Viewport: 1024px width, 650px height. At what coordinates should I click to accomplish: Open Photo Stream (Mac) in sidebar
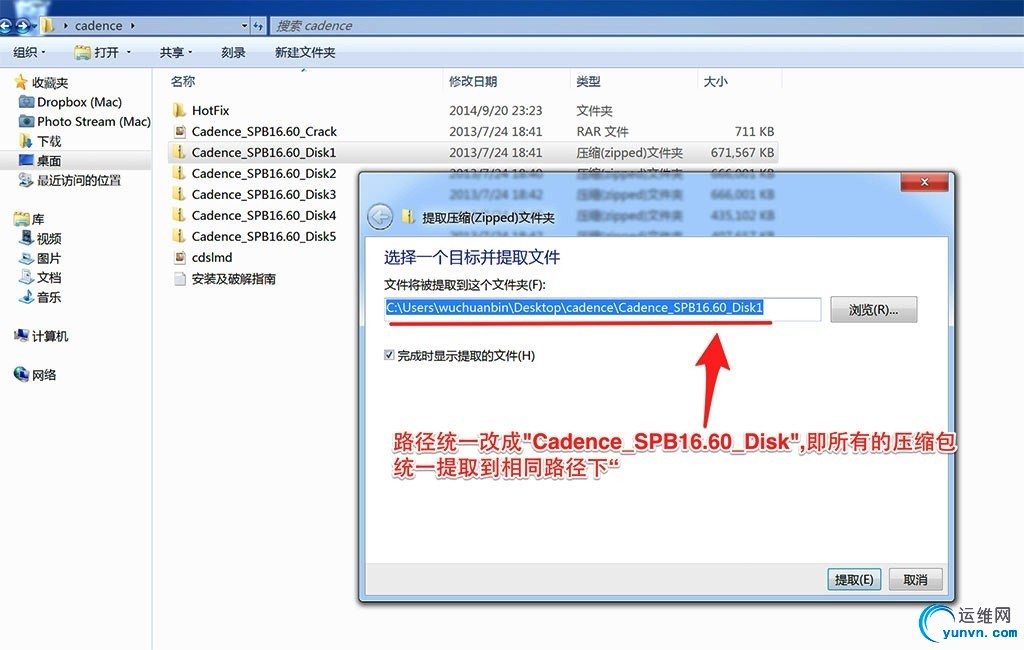pyautogui.click(x=85, y=122)
